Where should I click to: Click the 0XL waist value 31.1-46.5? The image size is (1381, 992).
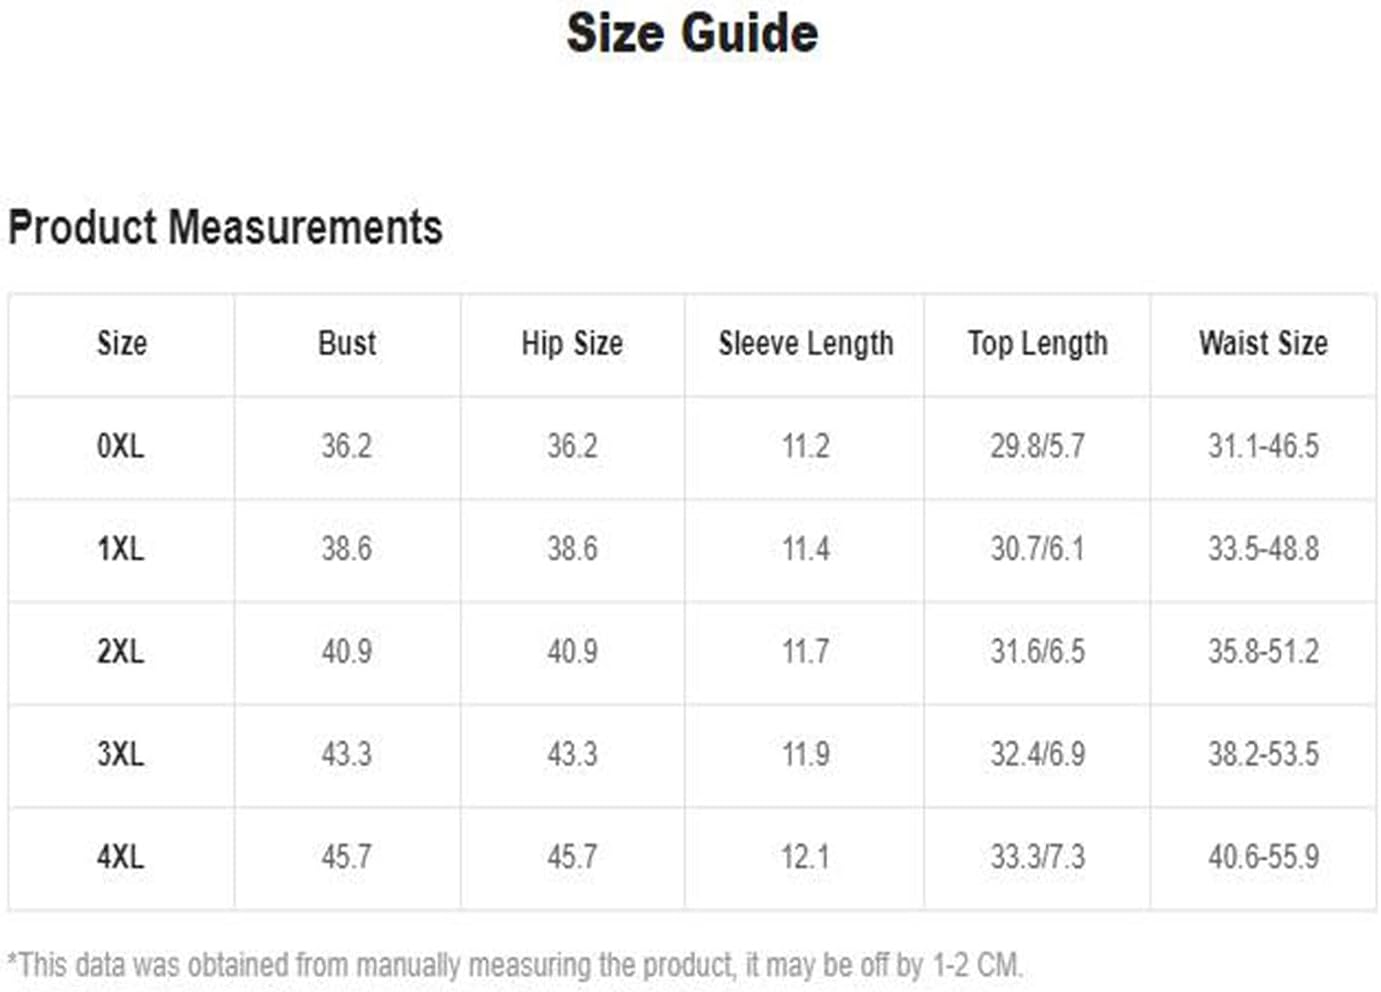click(x=1264, y=446)
